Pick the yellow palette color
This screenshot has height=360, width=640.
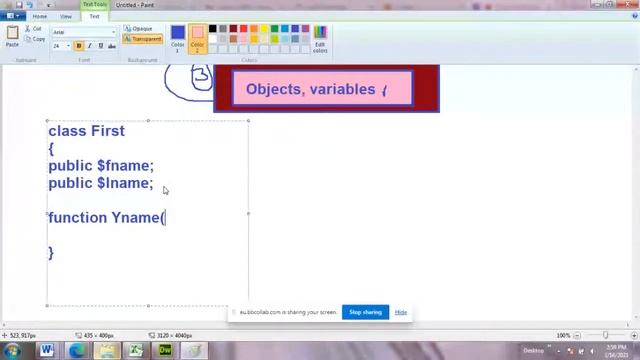[x=264, y=29]
